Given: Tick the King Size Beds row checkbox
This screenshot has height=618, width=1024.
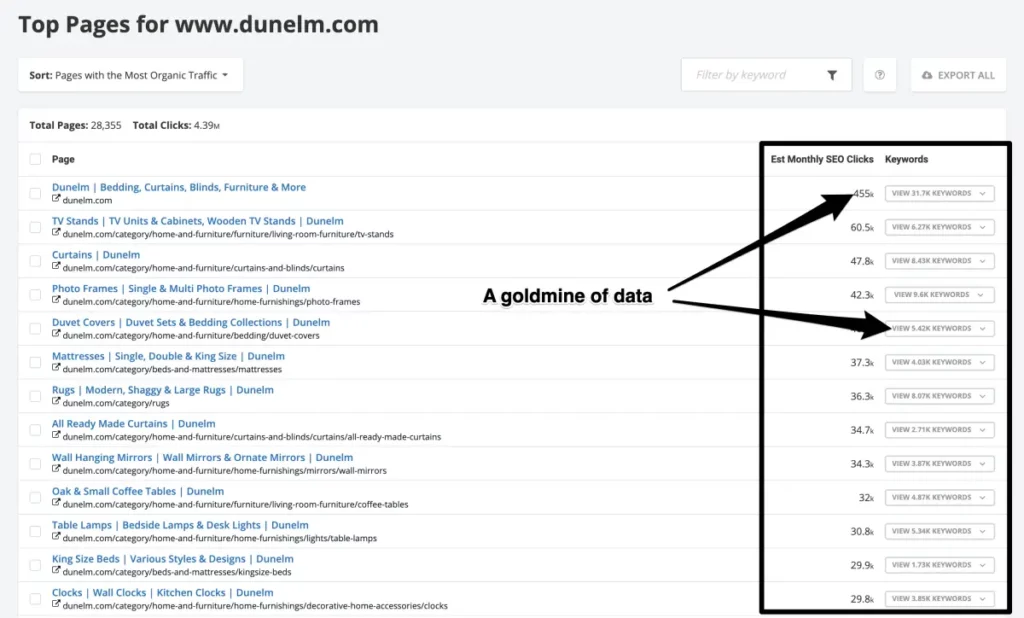Looking at the screenshot, I should (x=35, y=565).
